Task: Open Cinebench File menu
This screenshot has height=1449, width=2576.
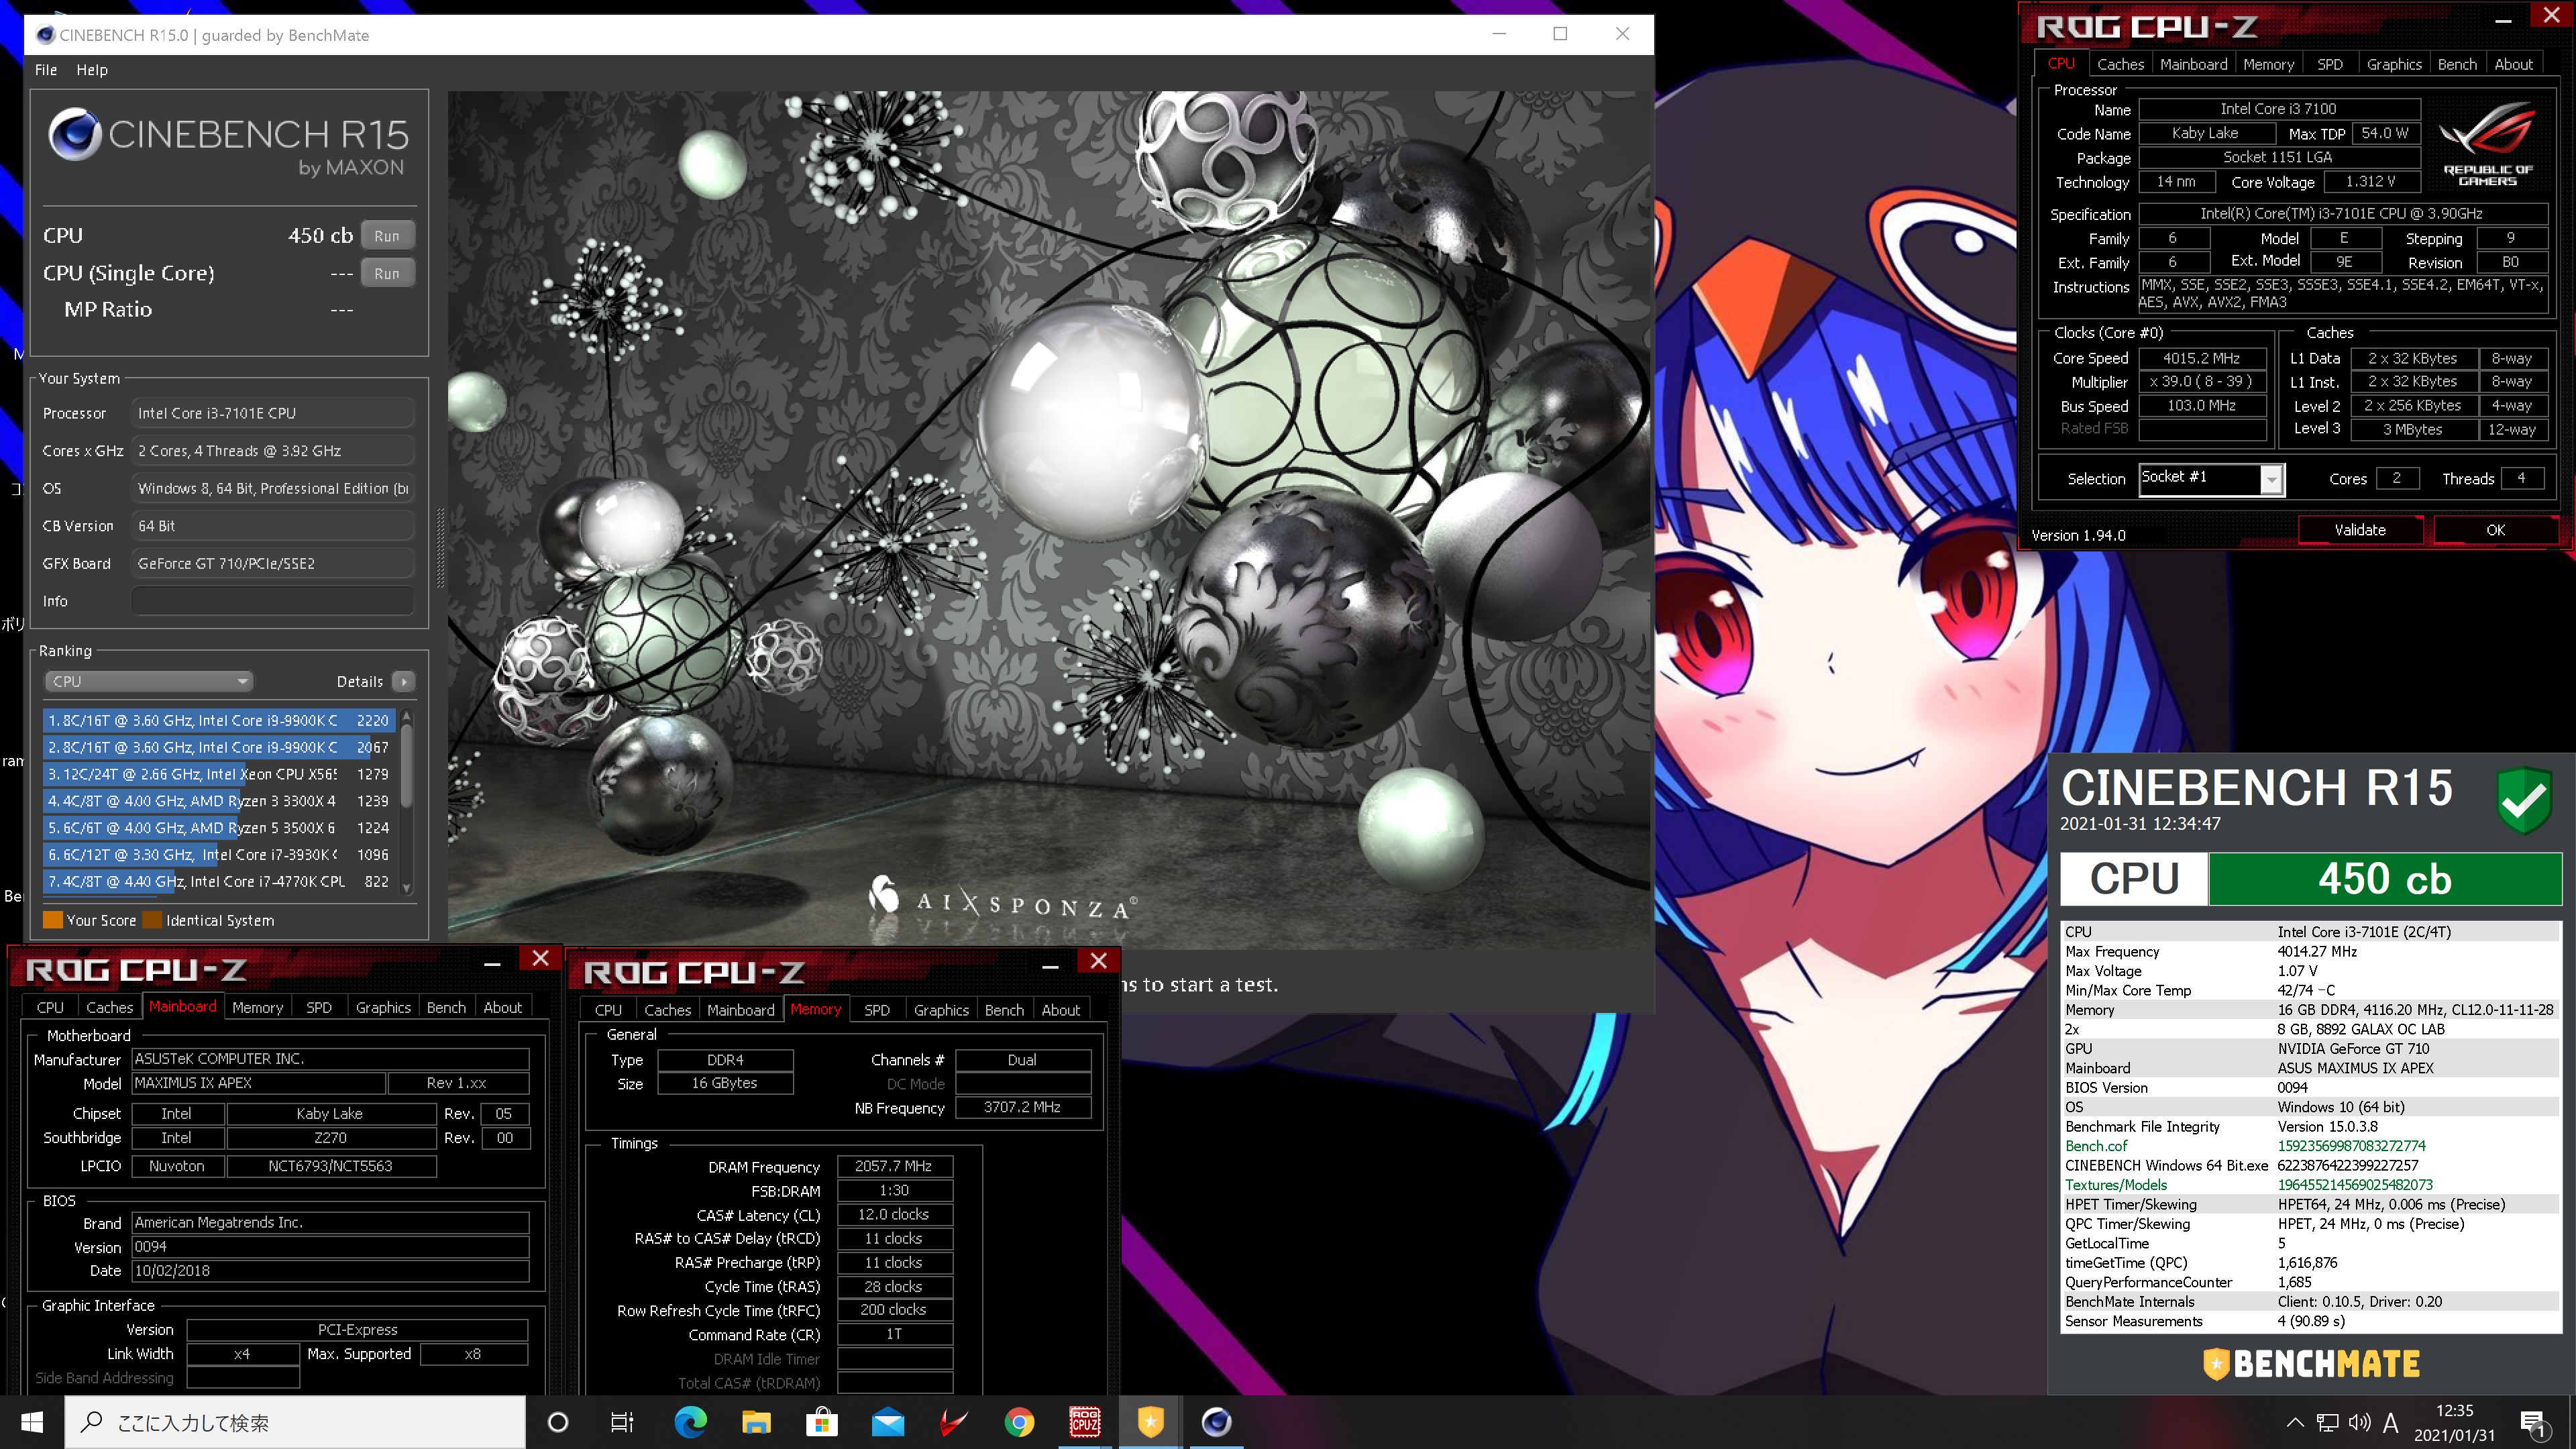Action: [x=46, y=70]
